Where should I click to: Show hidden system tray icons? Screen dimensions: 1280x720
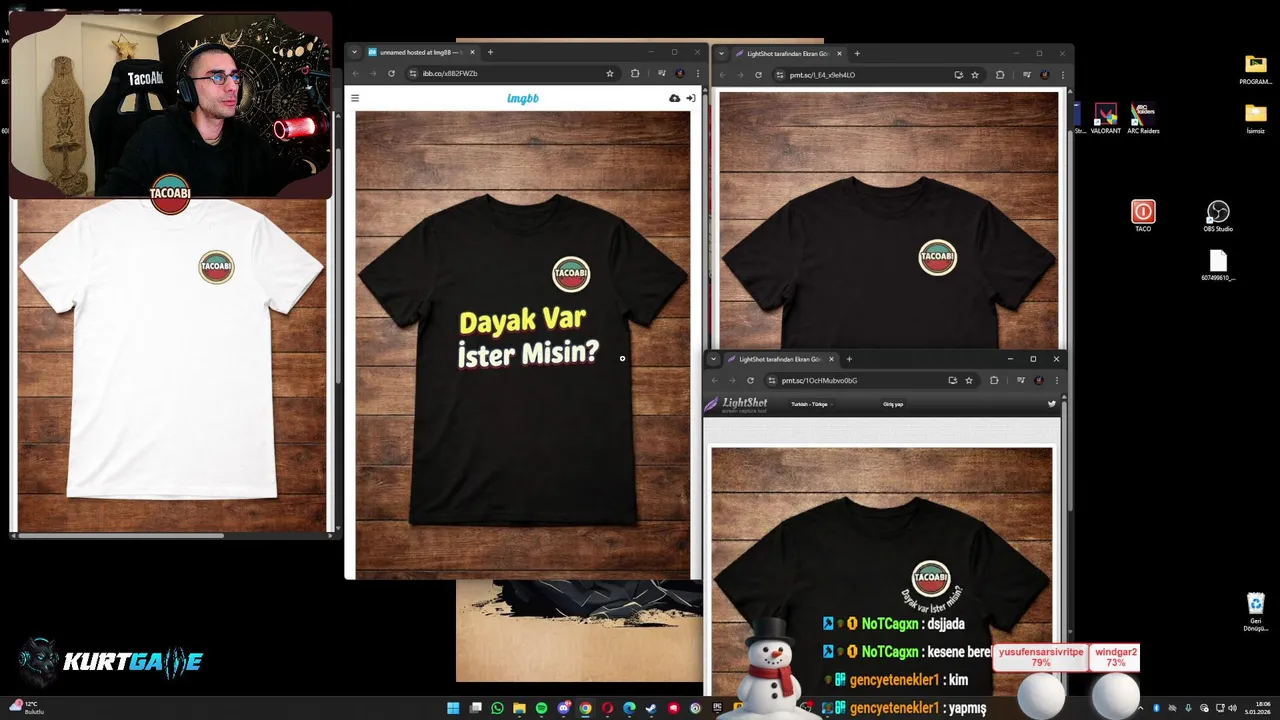click(1140, 708)
